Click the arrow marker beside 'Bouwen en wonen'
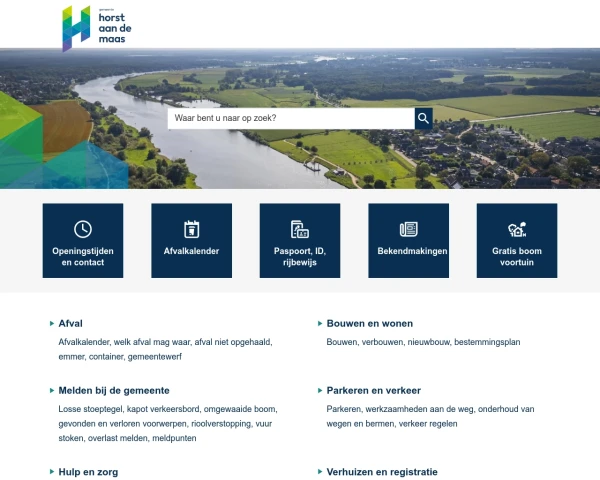600x480 pixels. (320, 323)
